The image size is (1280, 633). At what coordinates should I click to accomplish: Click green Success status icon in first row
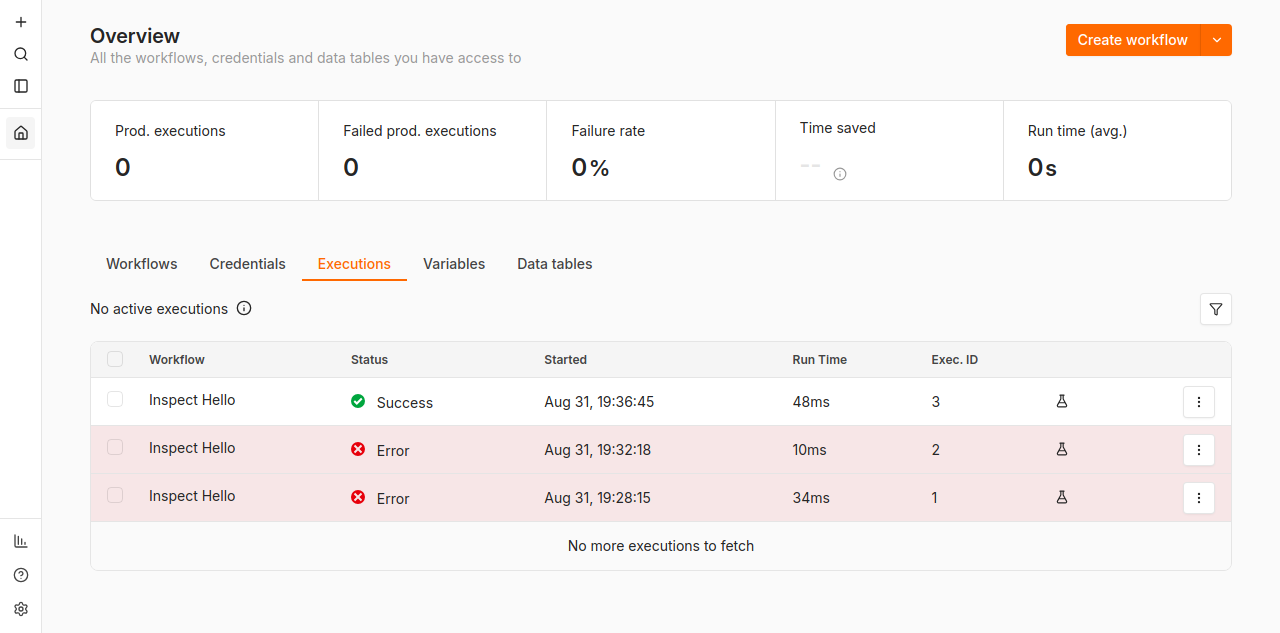358,401
